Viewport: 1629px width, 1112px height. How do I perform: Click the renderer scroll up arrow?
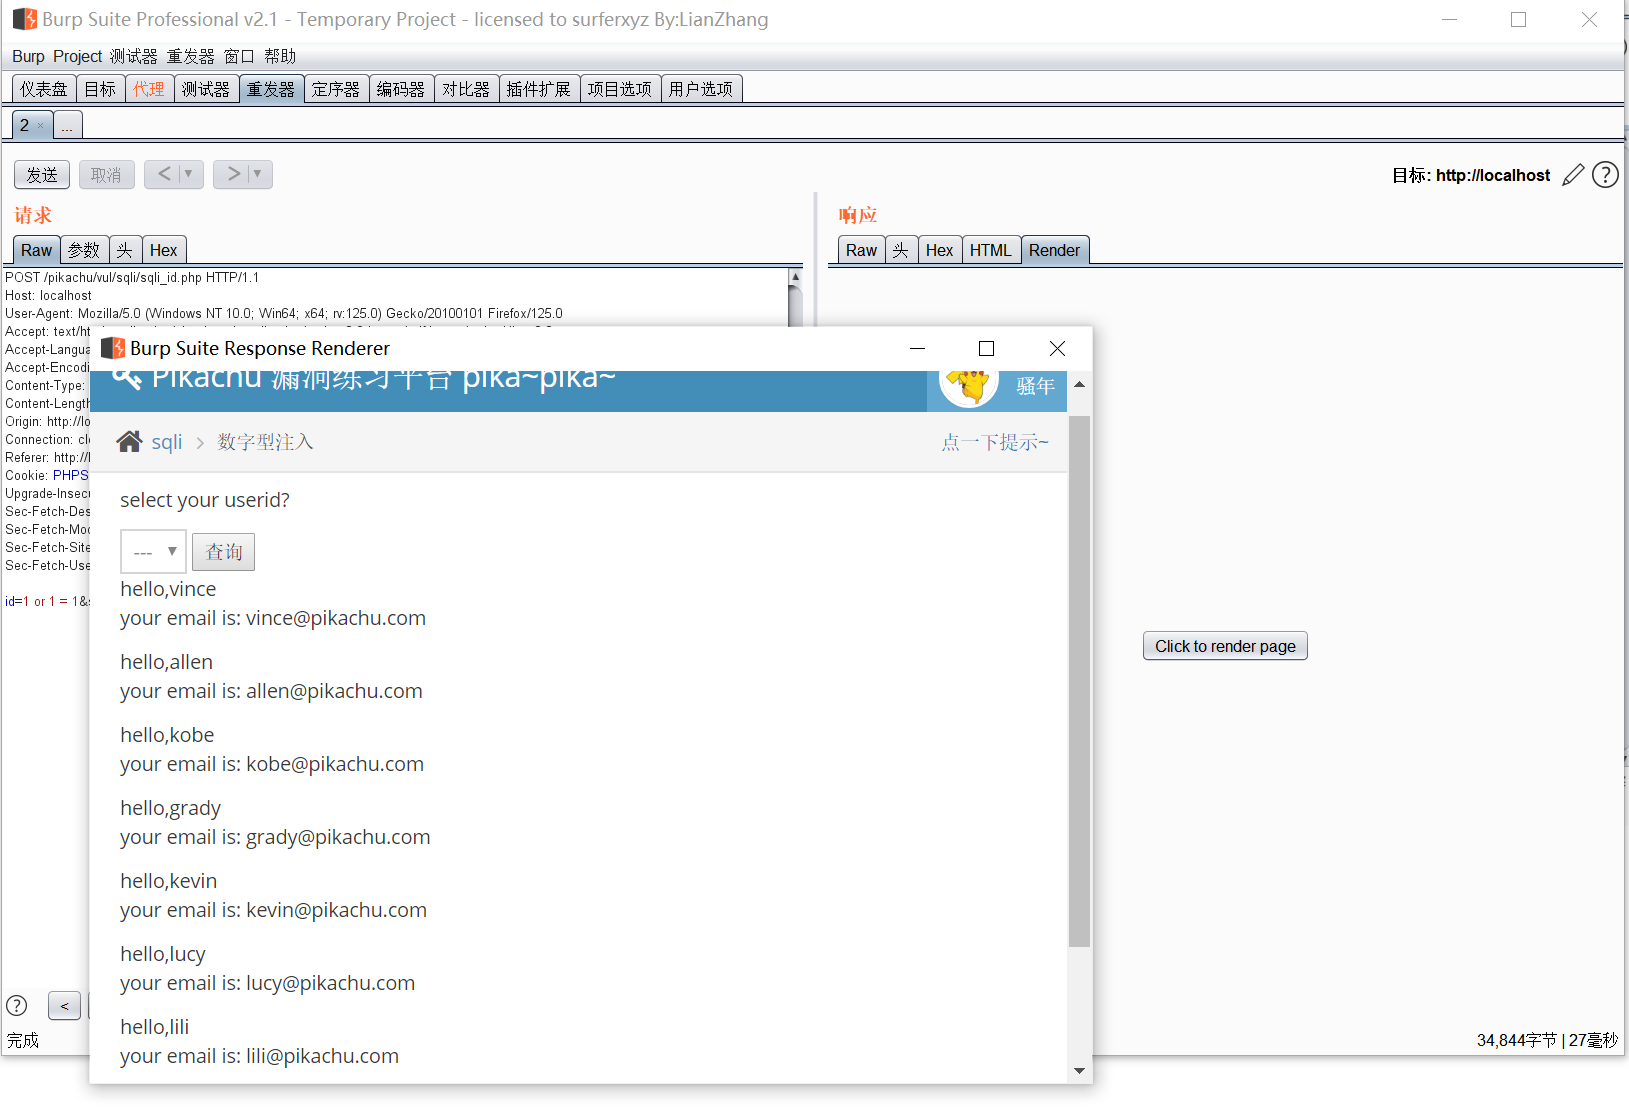pyautogui.click(x=1079, y=384)
